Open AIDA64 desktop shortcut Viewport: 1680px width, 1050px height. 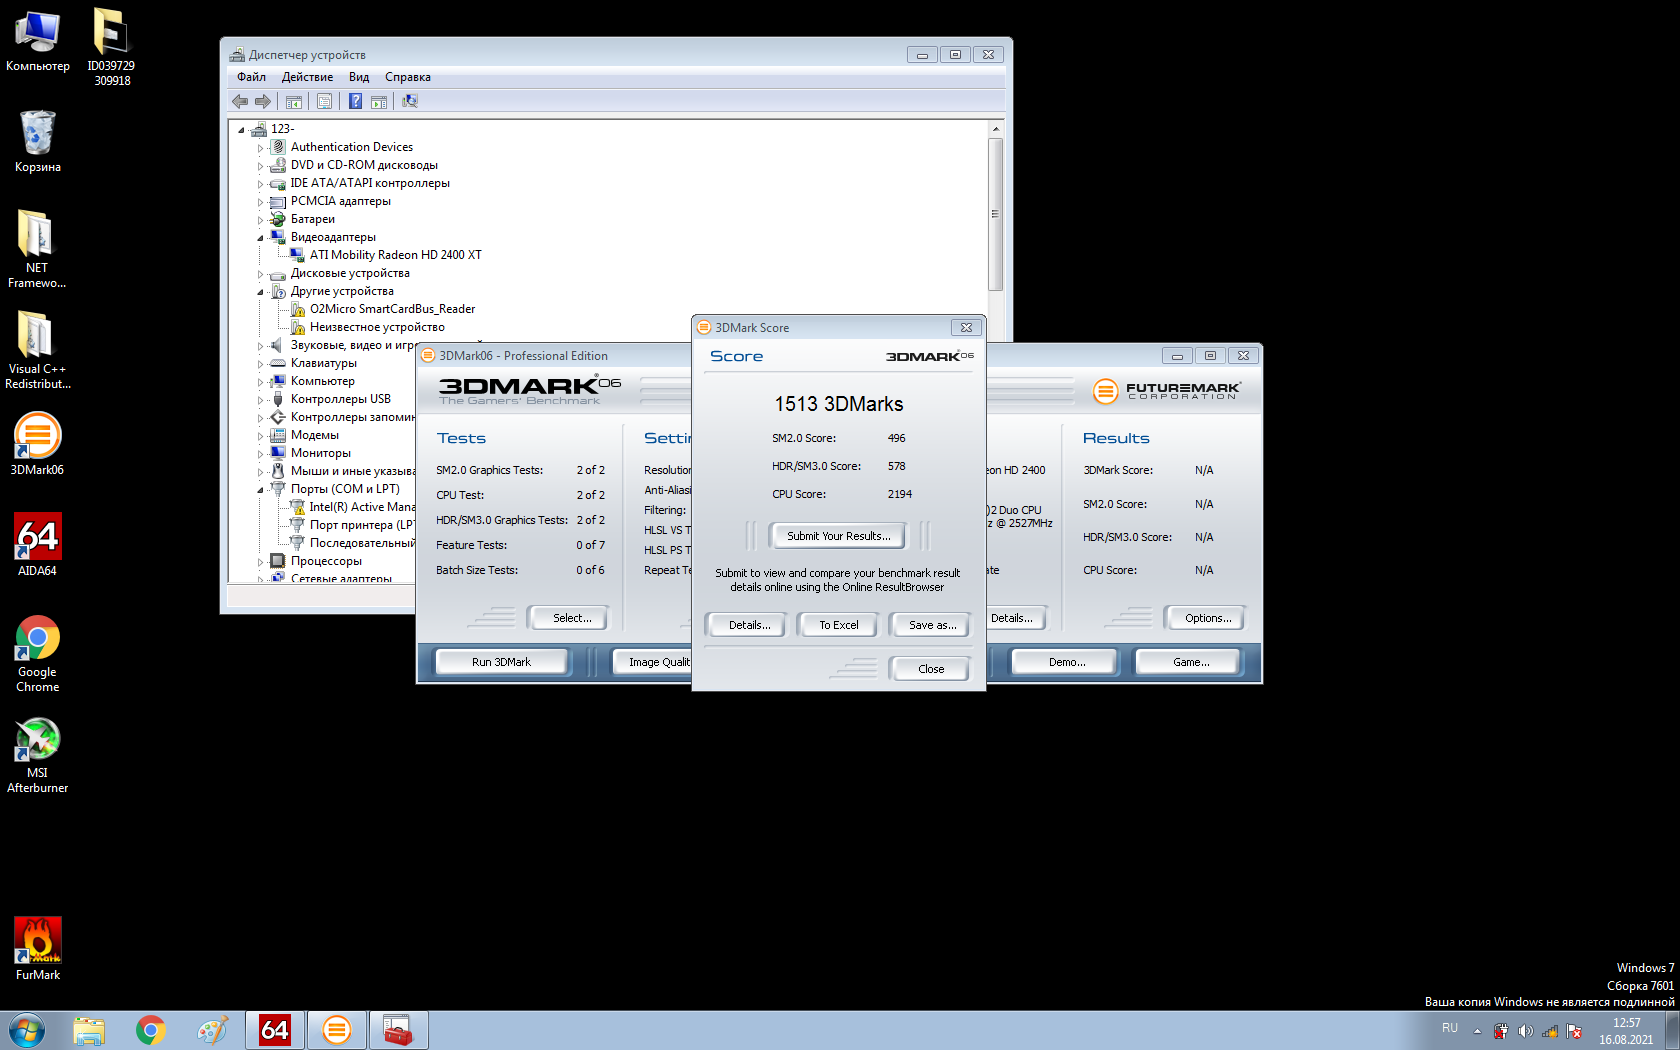[x=37, y=545]
